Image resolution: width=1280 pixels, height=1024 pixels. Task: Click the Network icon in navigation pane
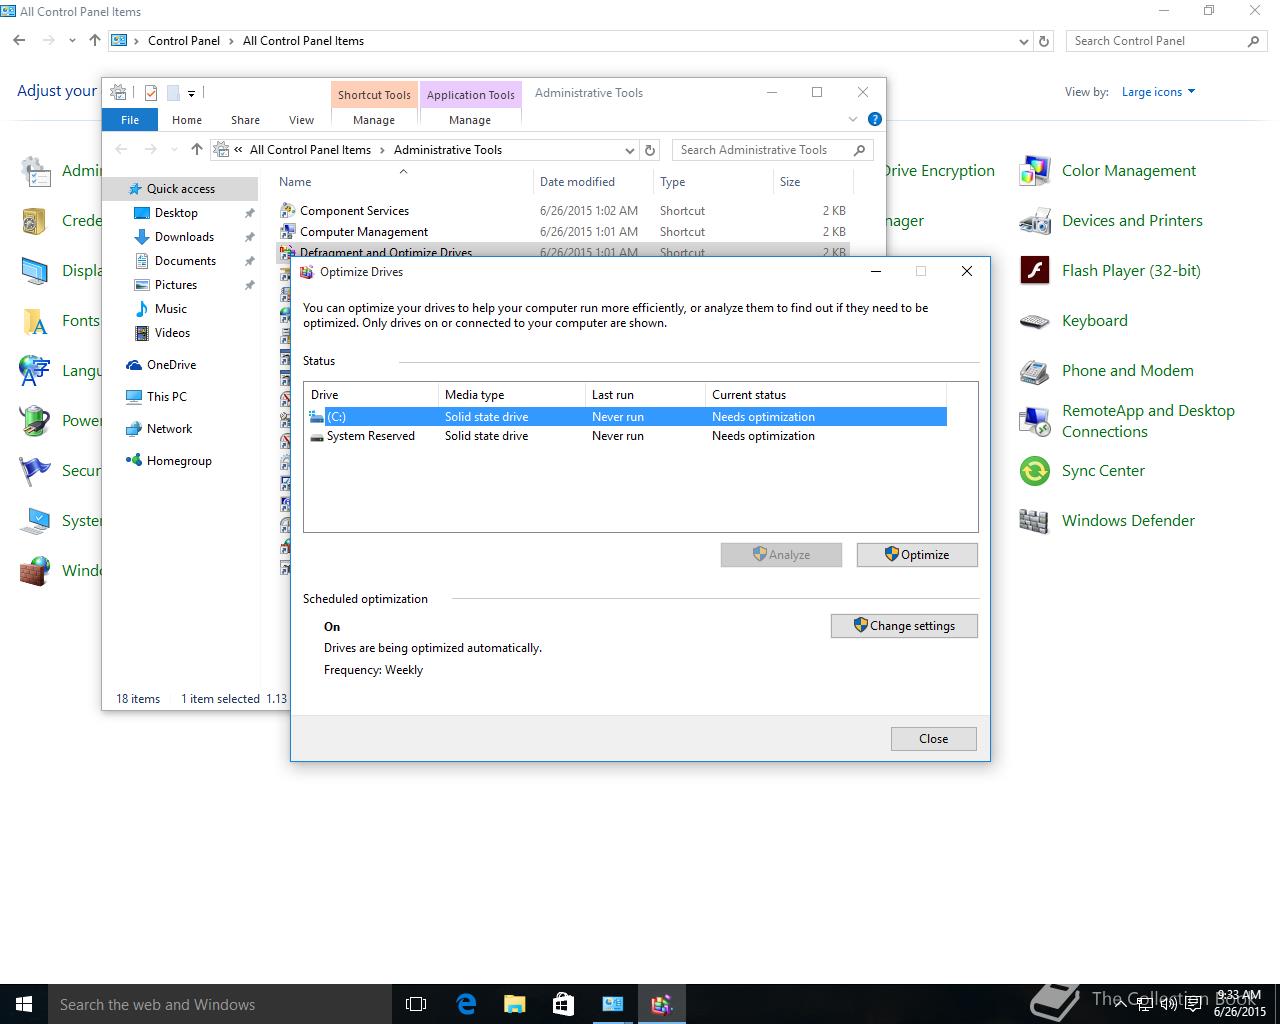coord(134,429)
